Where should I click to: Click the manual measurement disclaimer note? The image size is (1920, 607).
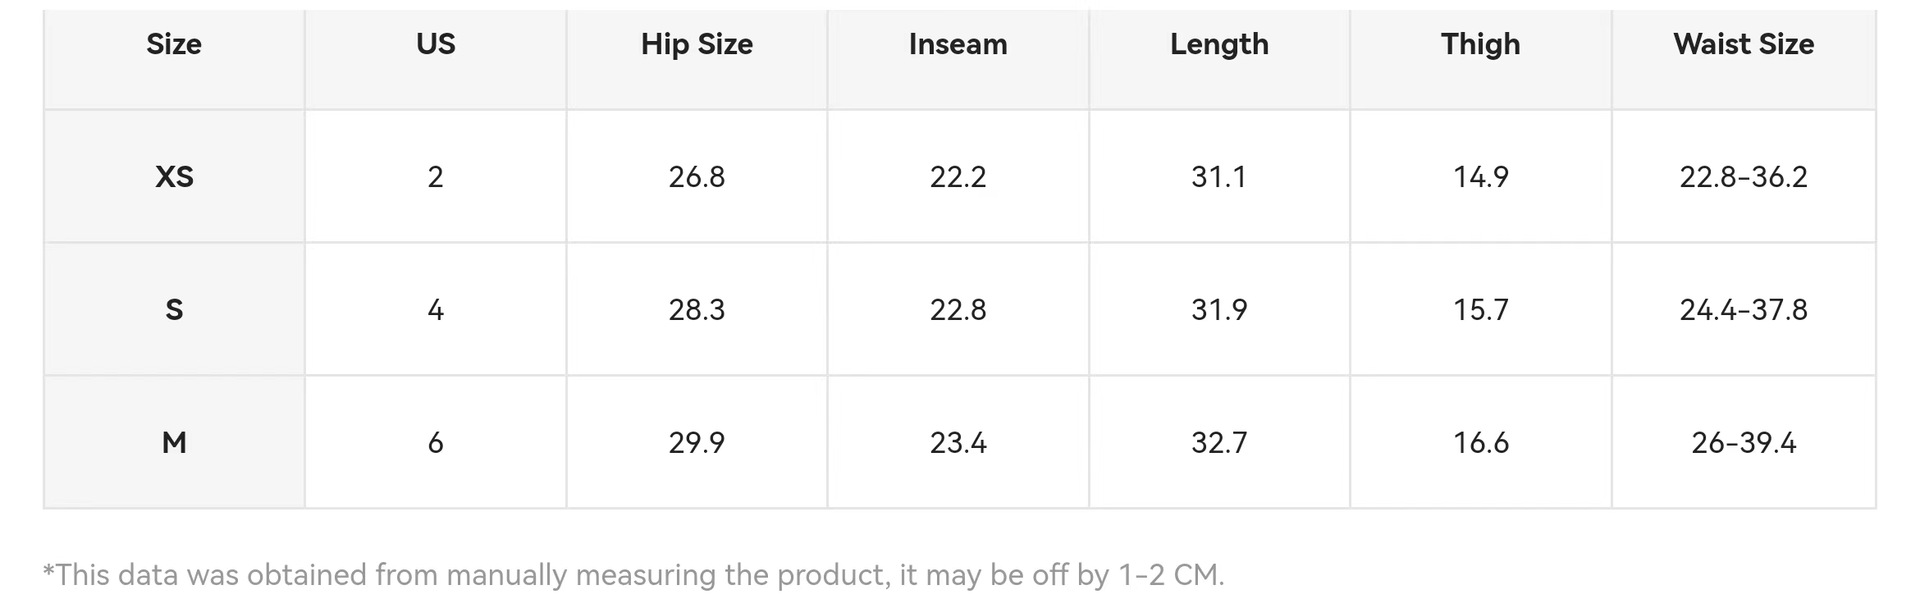[x=633, y=575]
